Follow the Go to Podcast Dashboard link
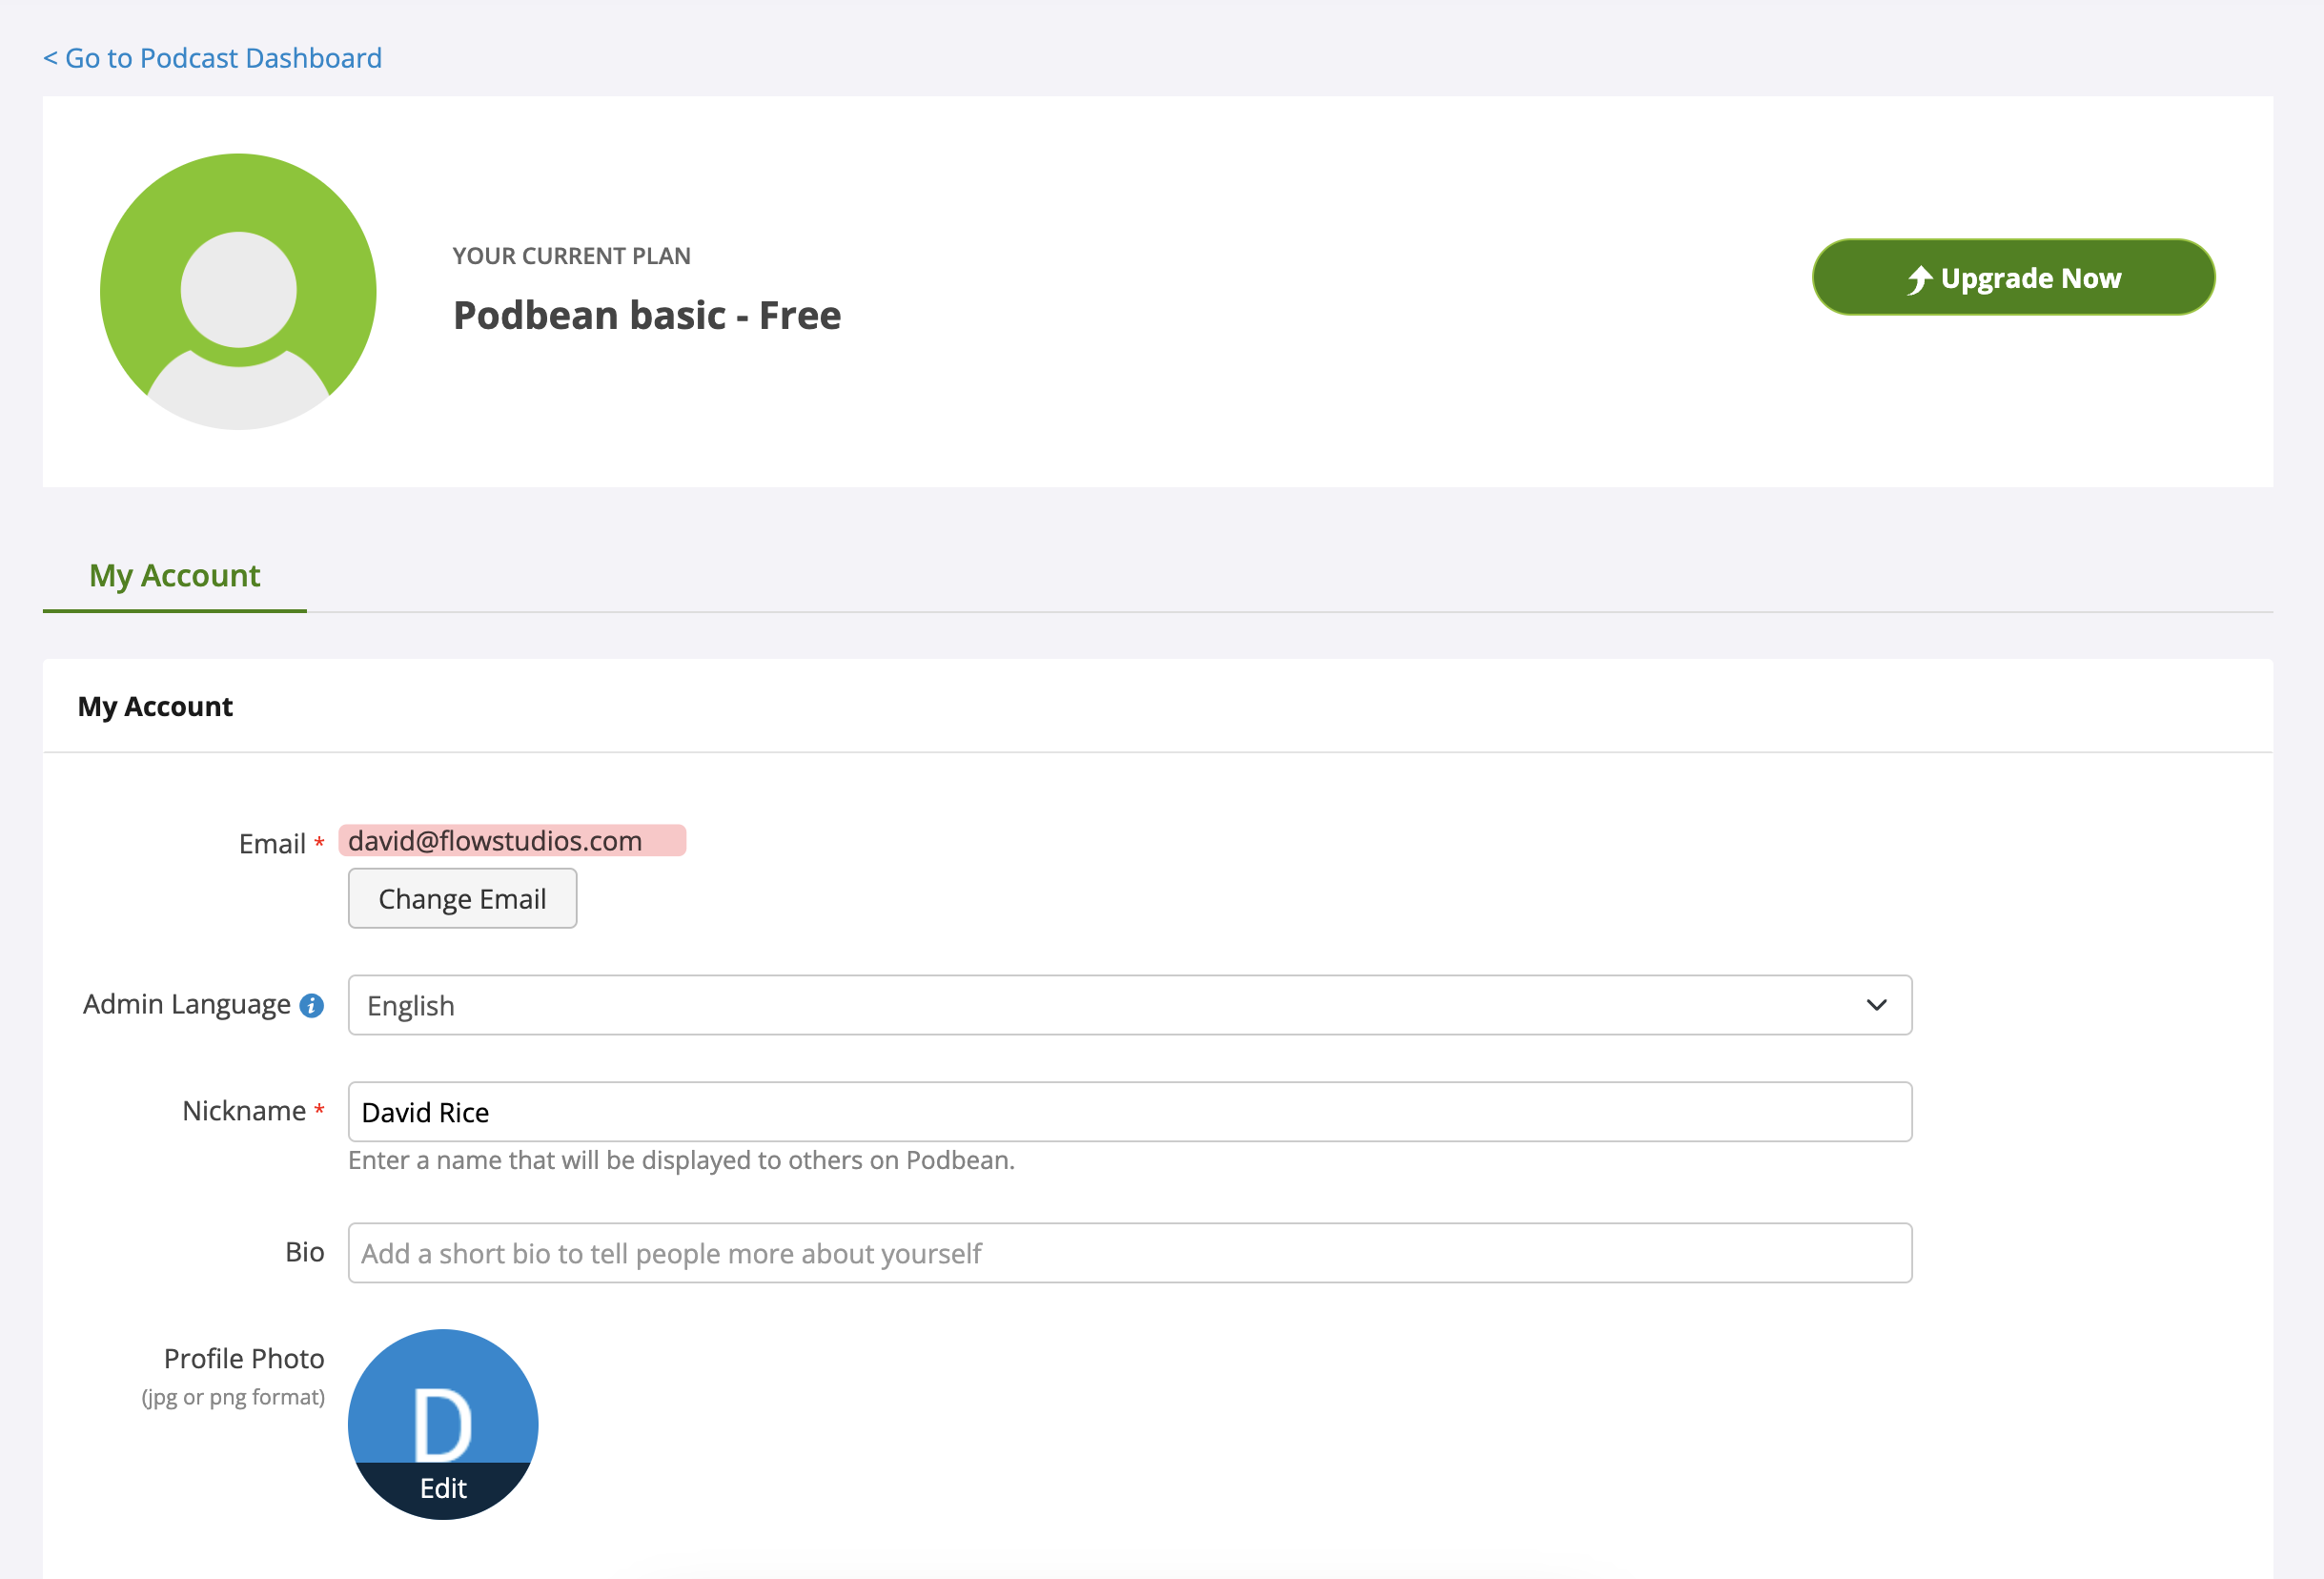The width and height of the screenshot is (2324, 1579). 212,58
